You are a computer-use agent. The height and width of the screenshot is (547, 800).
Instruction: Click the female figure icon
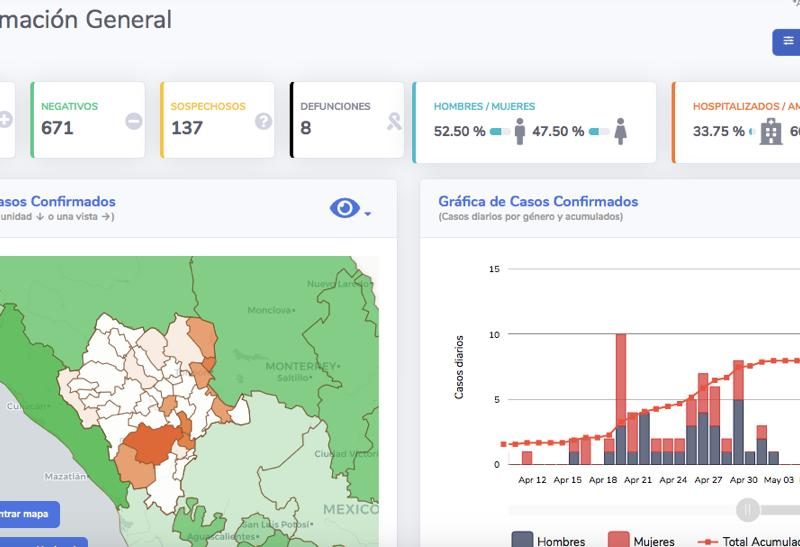(620, 131)
